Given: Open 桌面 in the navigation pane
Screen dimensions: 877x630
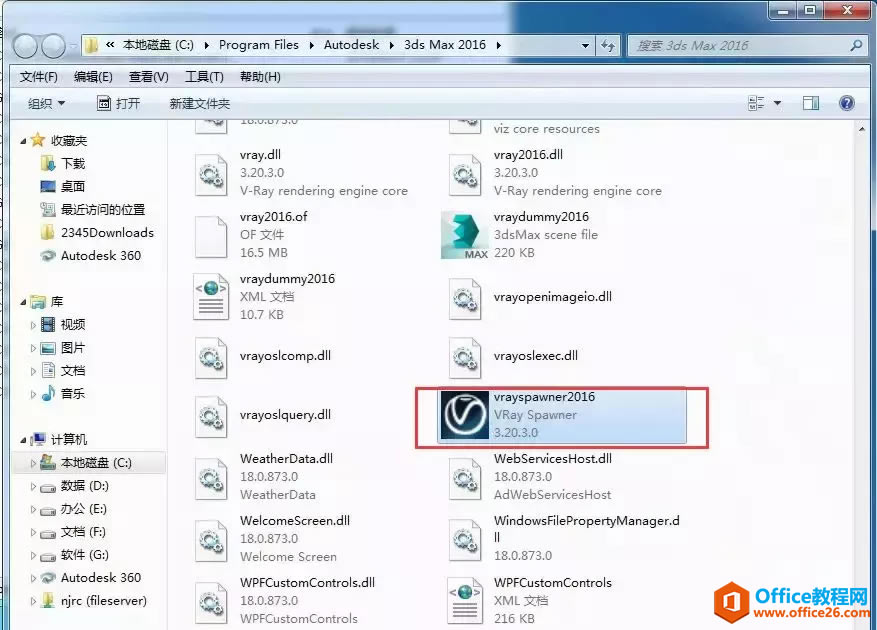Looking at the screenshot, I should (73, 186).
